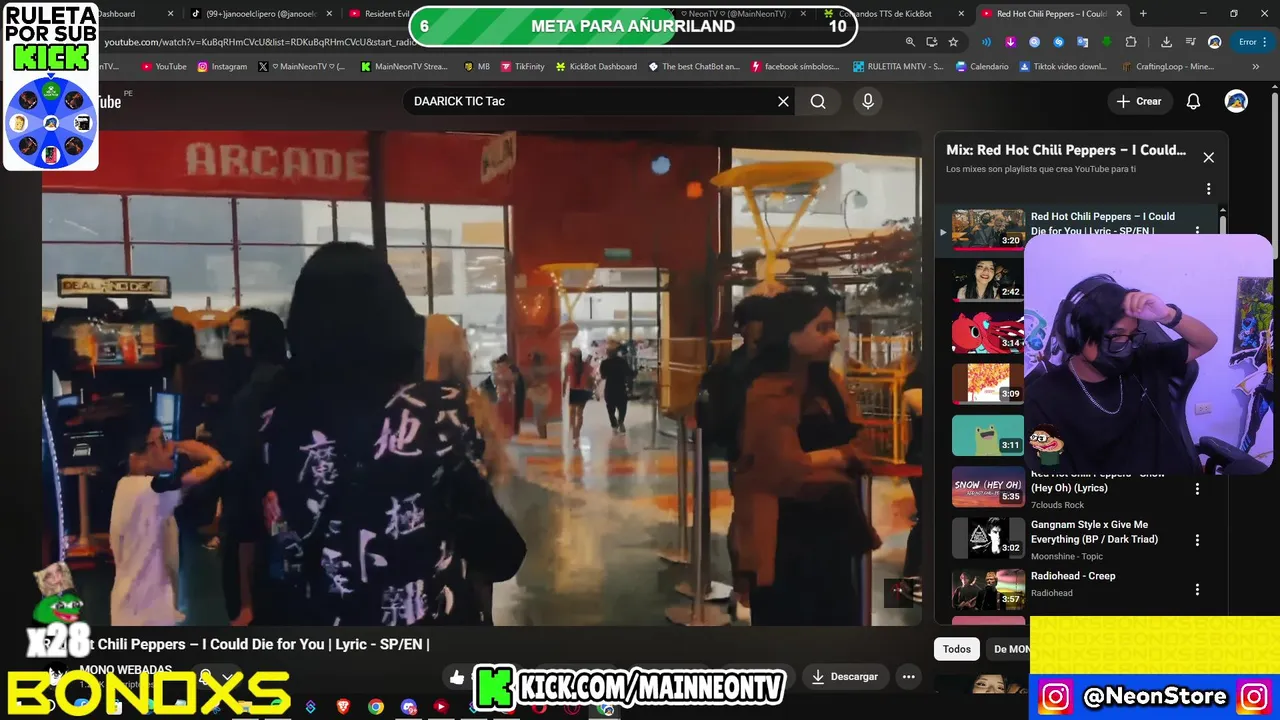Viewport: 1280px width, 720px height.
Task: Select the 3:14 red cartoon thumbnail
Action: click(988, 332)
